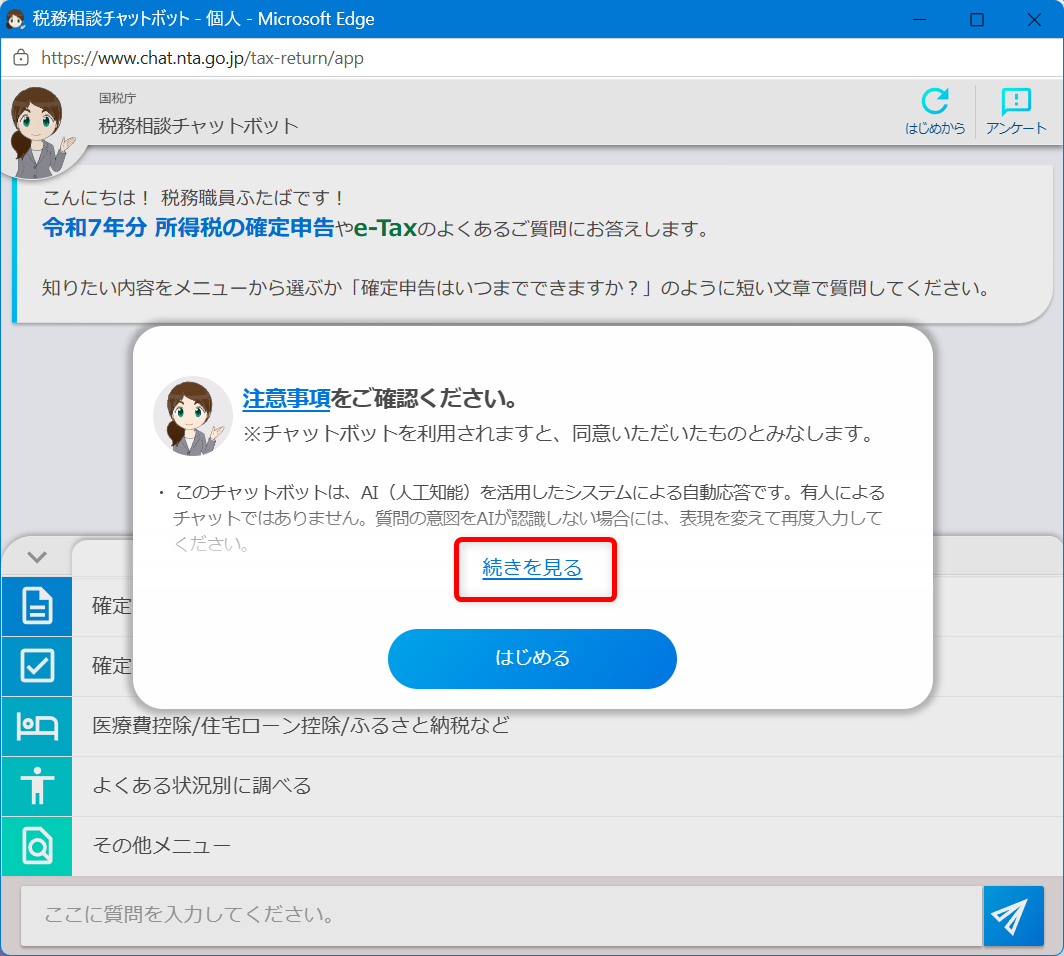
Task: Click the bed icon for 医療費控除
Action: click(x=37, y=726)
